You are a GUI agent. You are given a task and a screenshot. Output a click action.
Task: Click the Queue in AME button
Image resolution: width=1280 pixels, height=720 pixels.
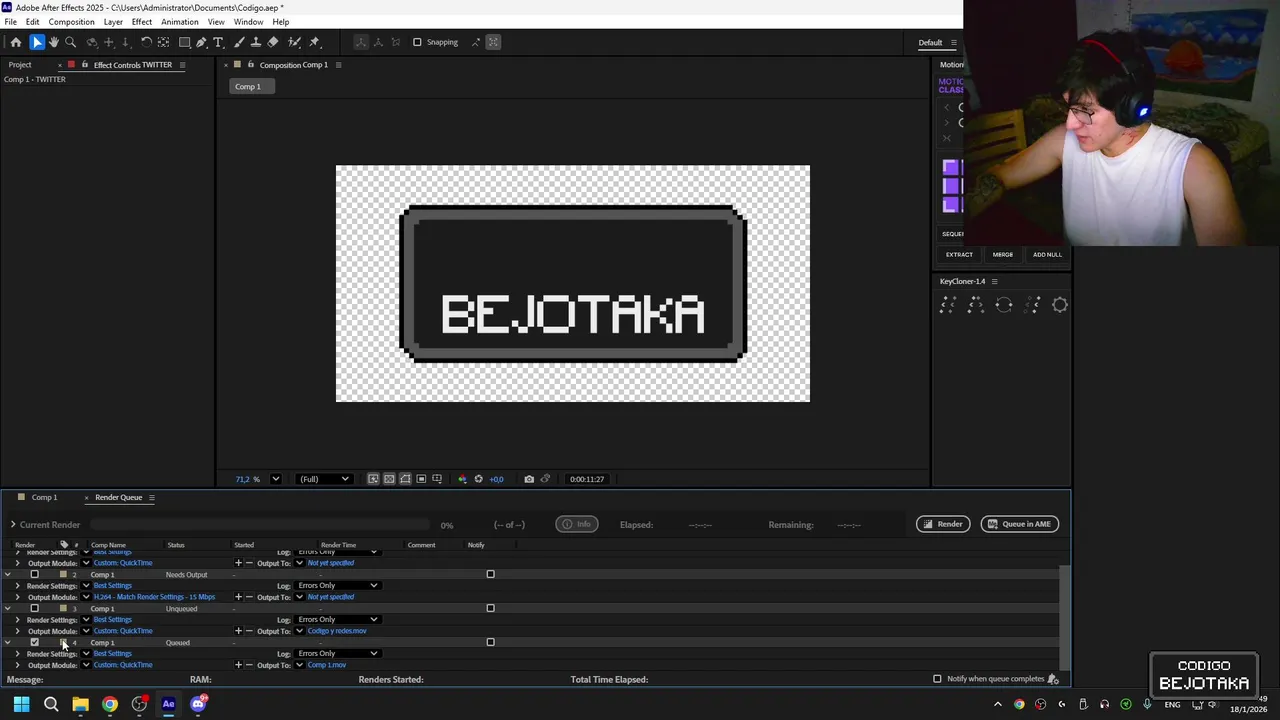click(x=1019, y=524)
